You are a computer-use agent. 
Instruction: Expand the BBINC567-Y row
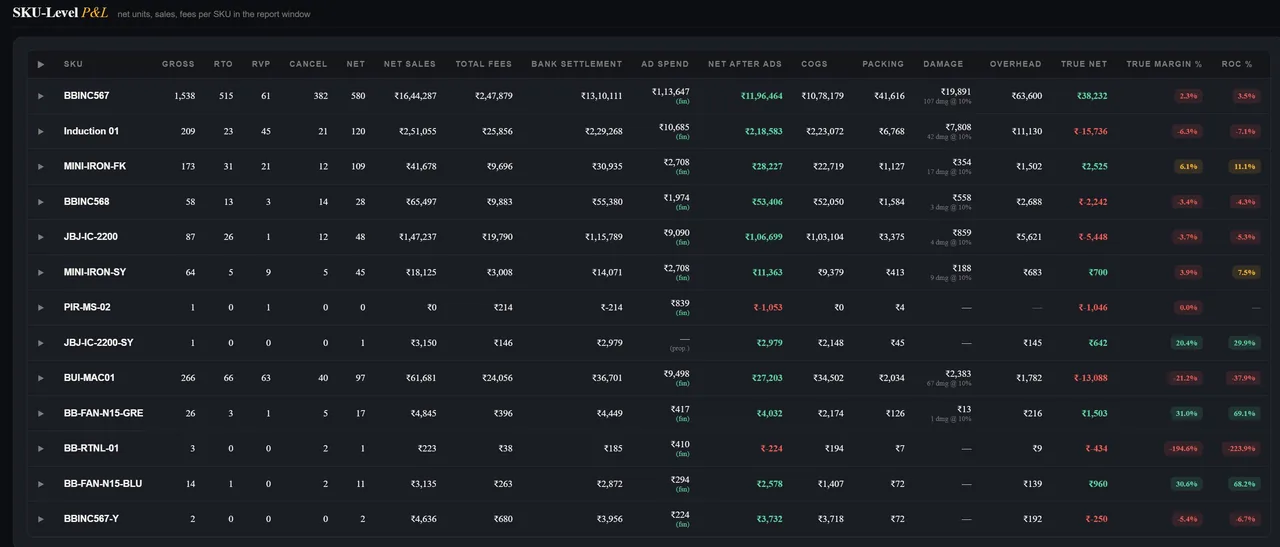coord(41,519)
